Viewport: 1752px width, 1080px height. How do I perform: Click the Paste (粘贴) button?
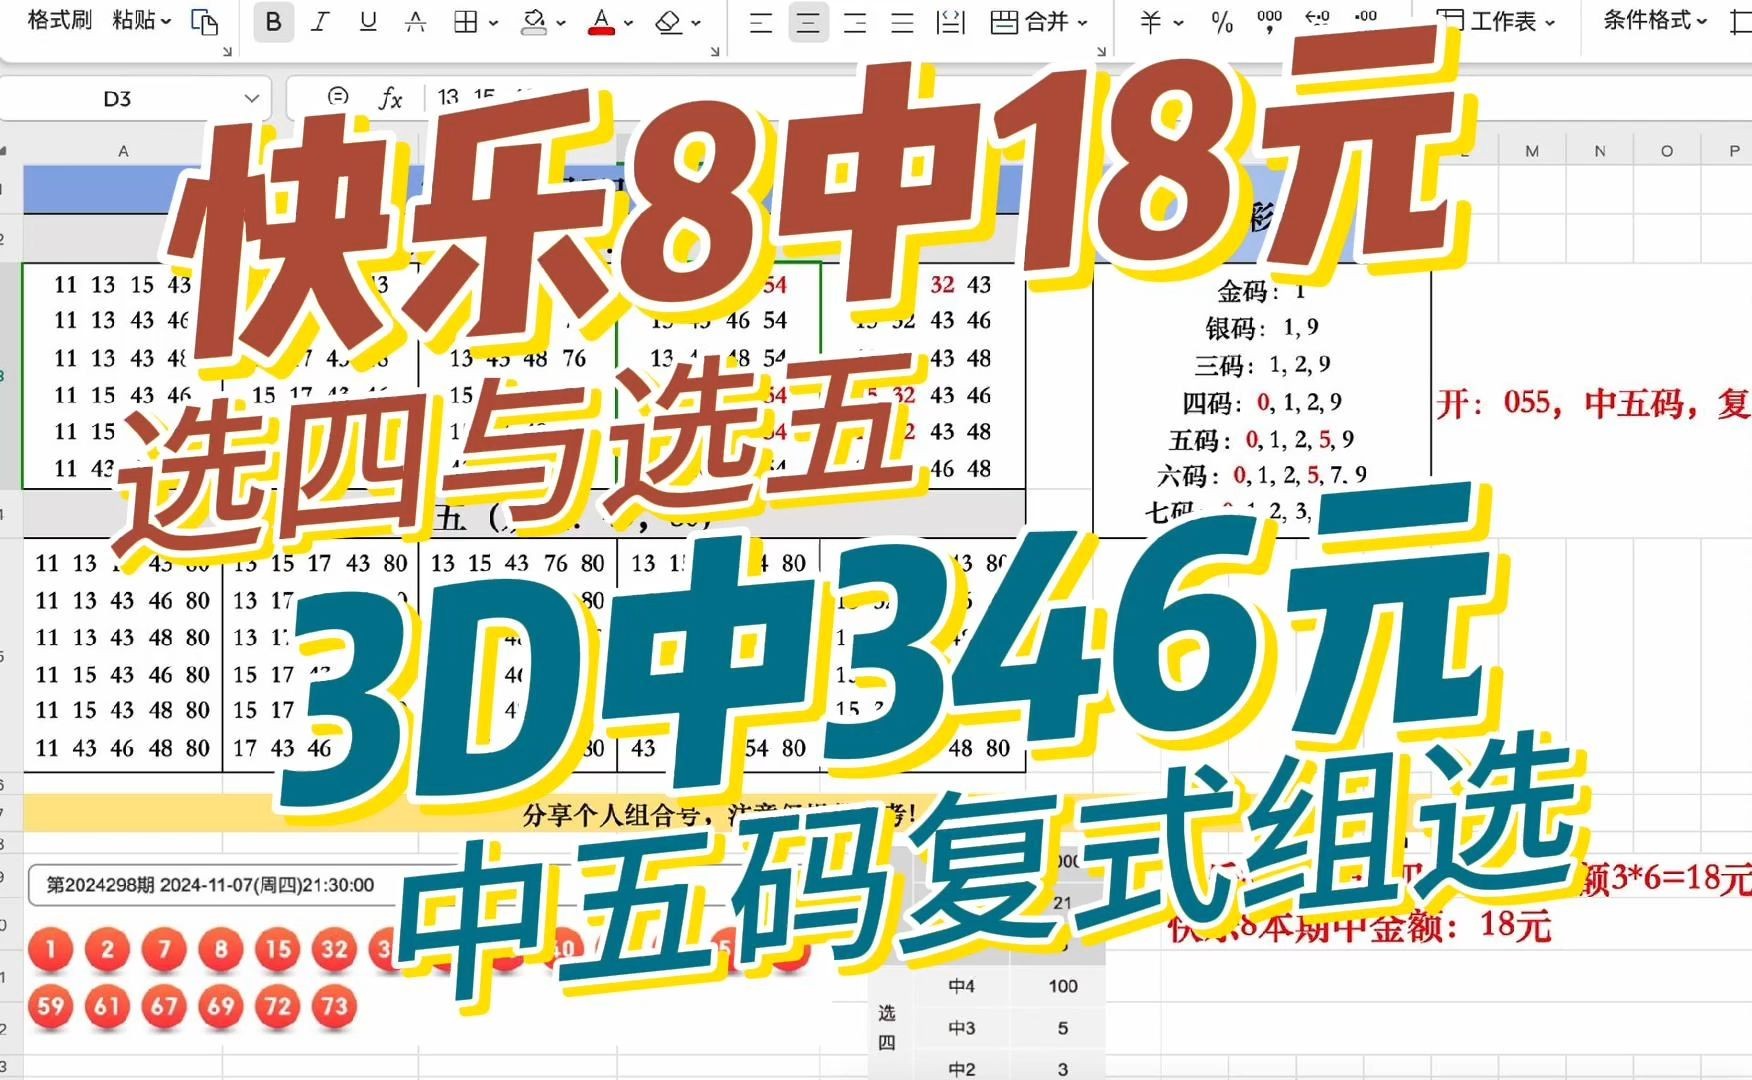[x=134, y=20]
